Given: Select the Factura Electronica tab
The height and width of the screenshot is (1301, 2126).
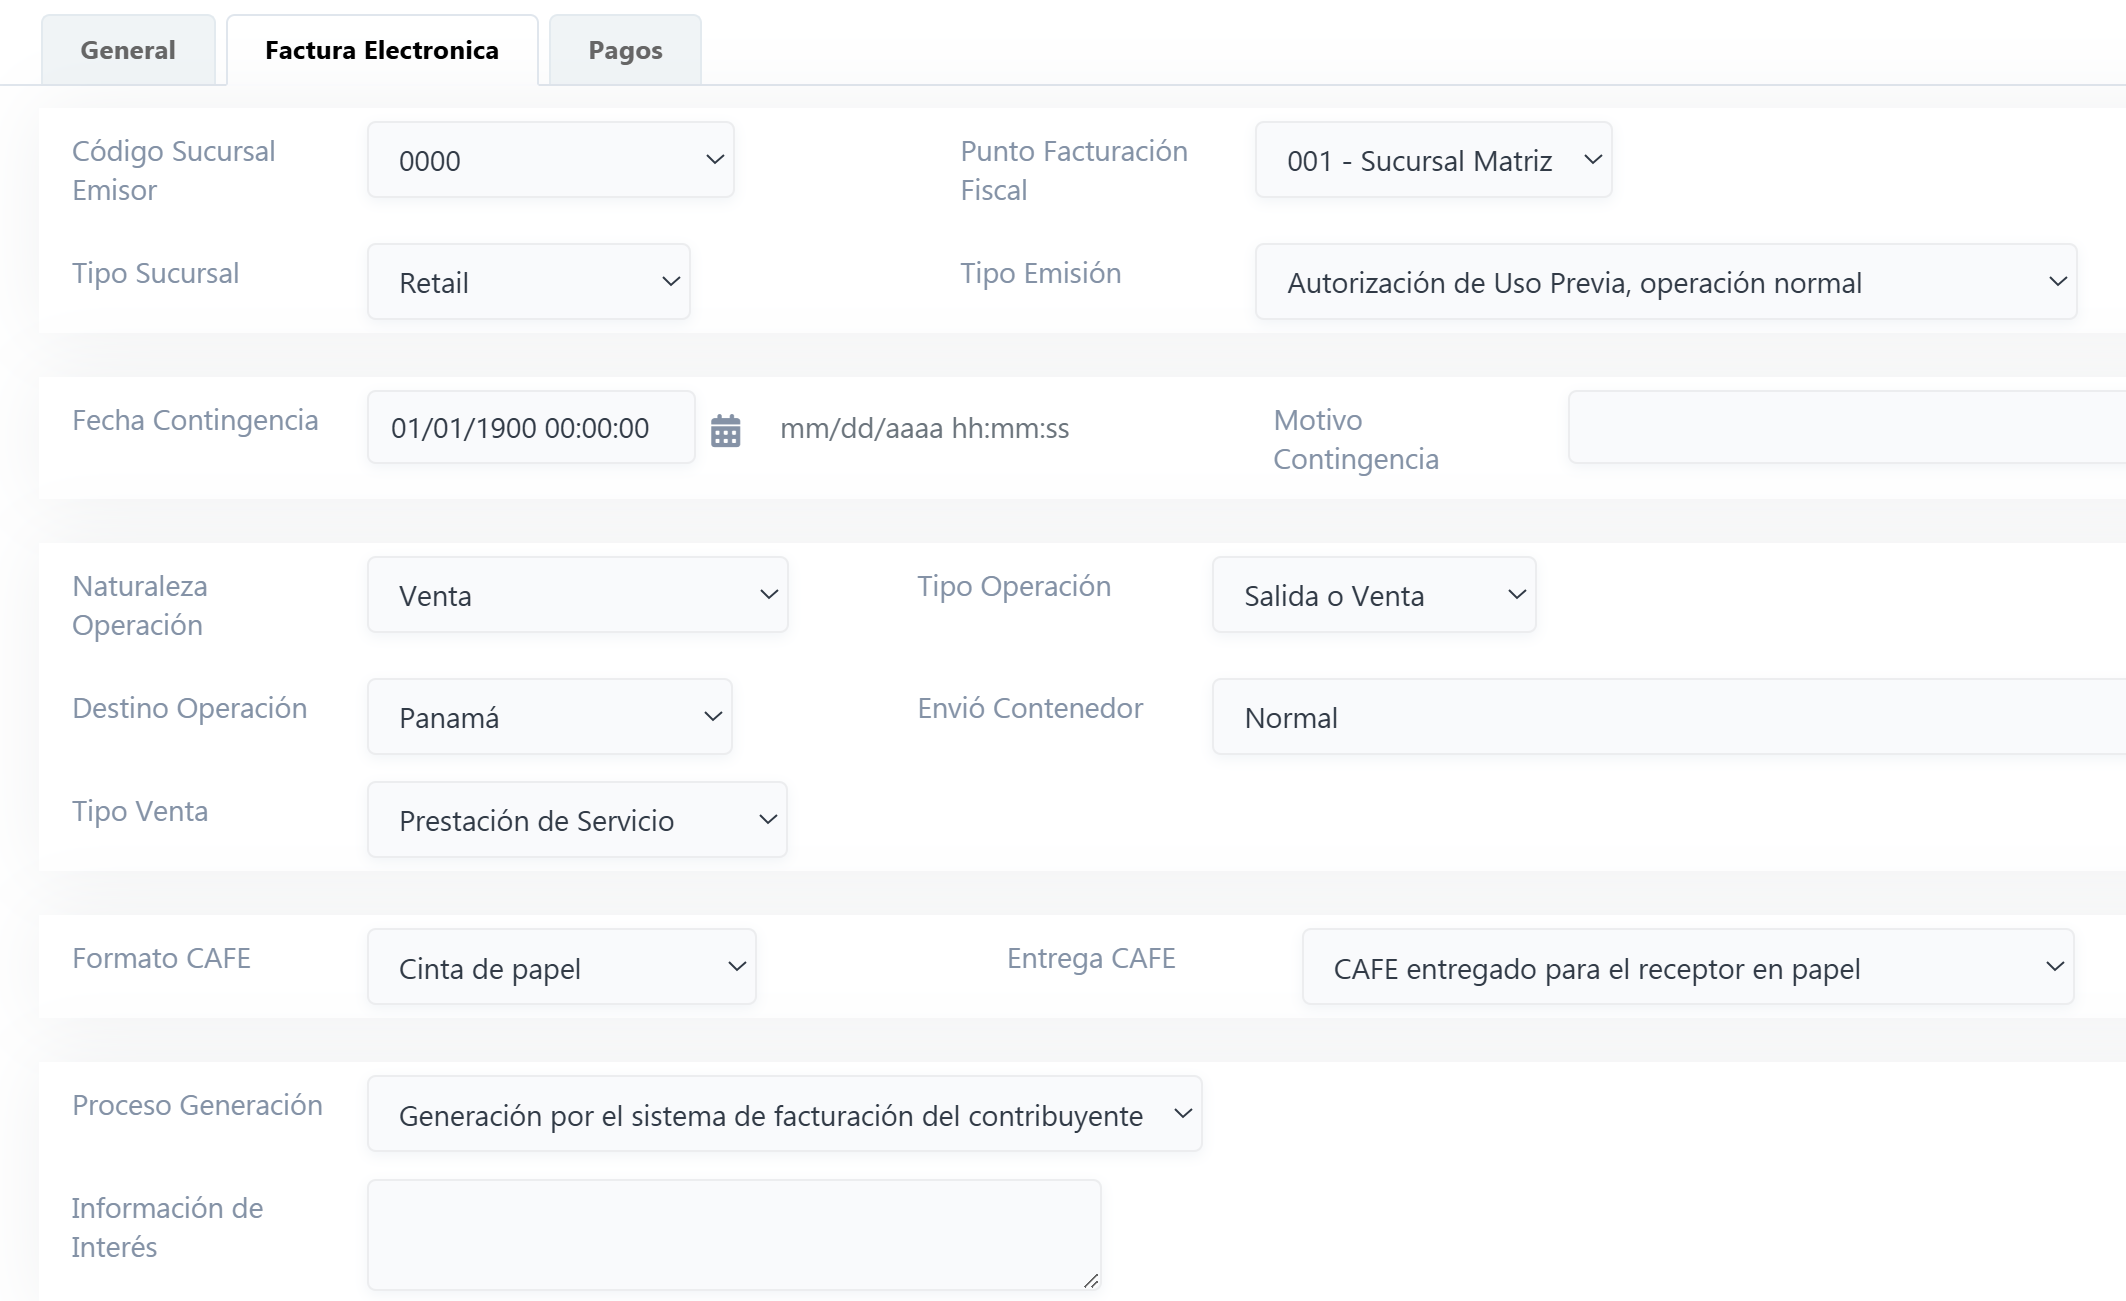Looking at the screenshot, I should click(x=382, y=50).
